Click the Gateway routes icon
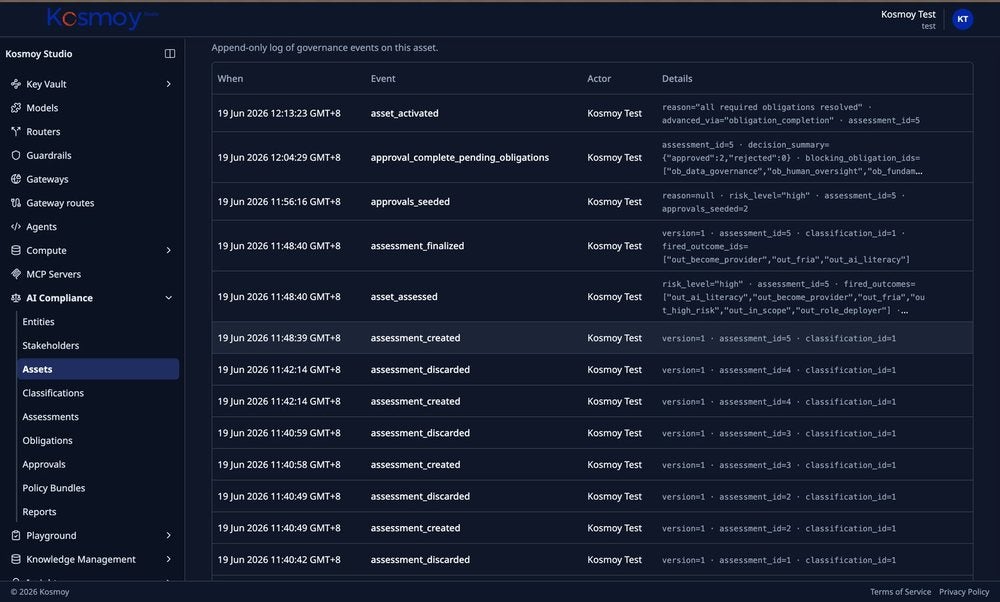 tap(16, 203)
